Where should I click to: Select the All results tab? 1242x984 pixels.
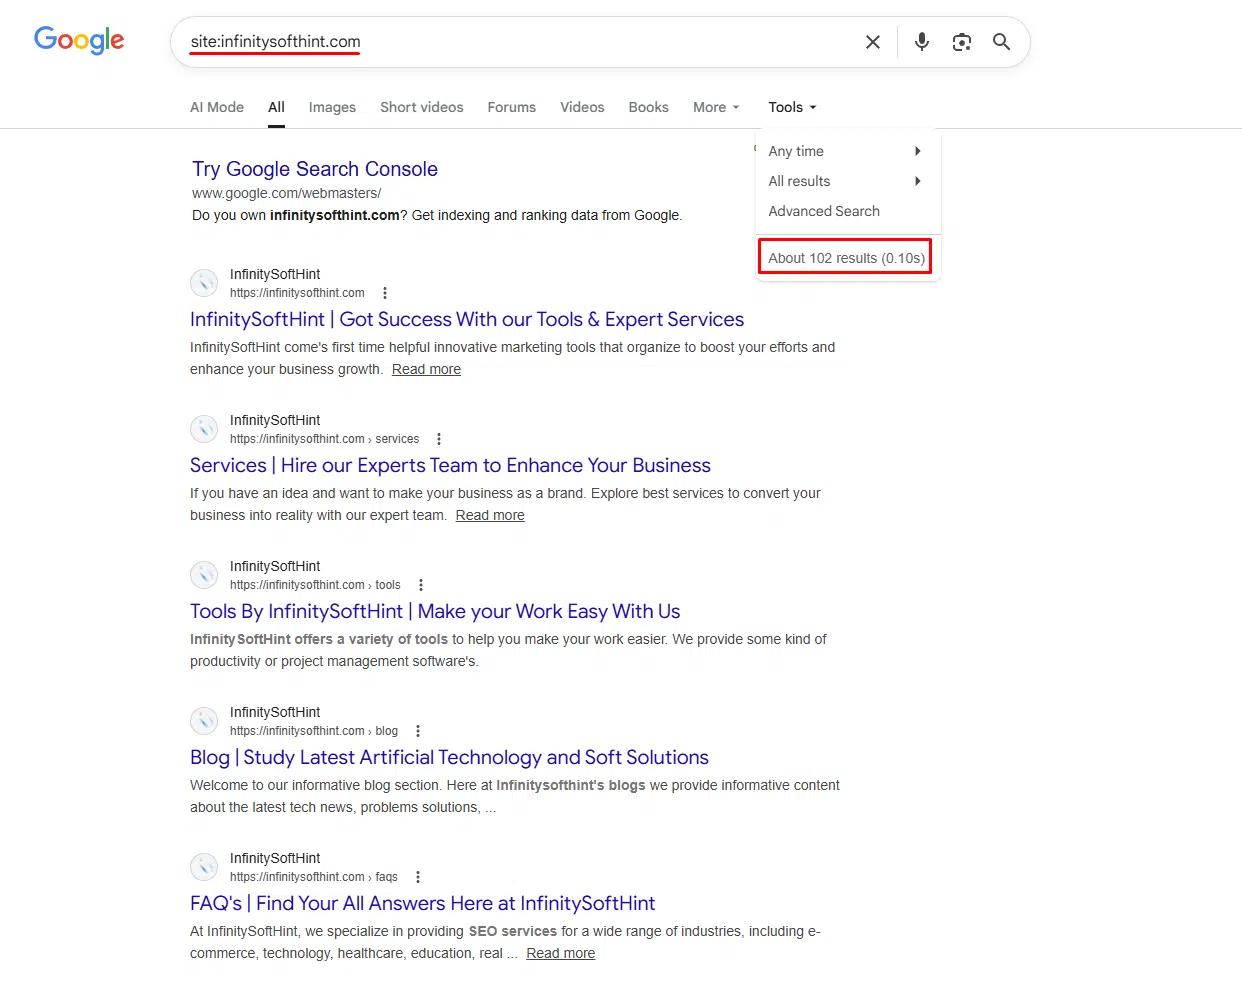pyautogui.click(x=276, y=107)
